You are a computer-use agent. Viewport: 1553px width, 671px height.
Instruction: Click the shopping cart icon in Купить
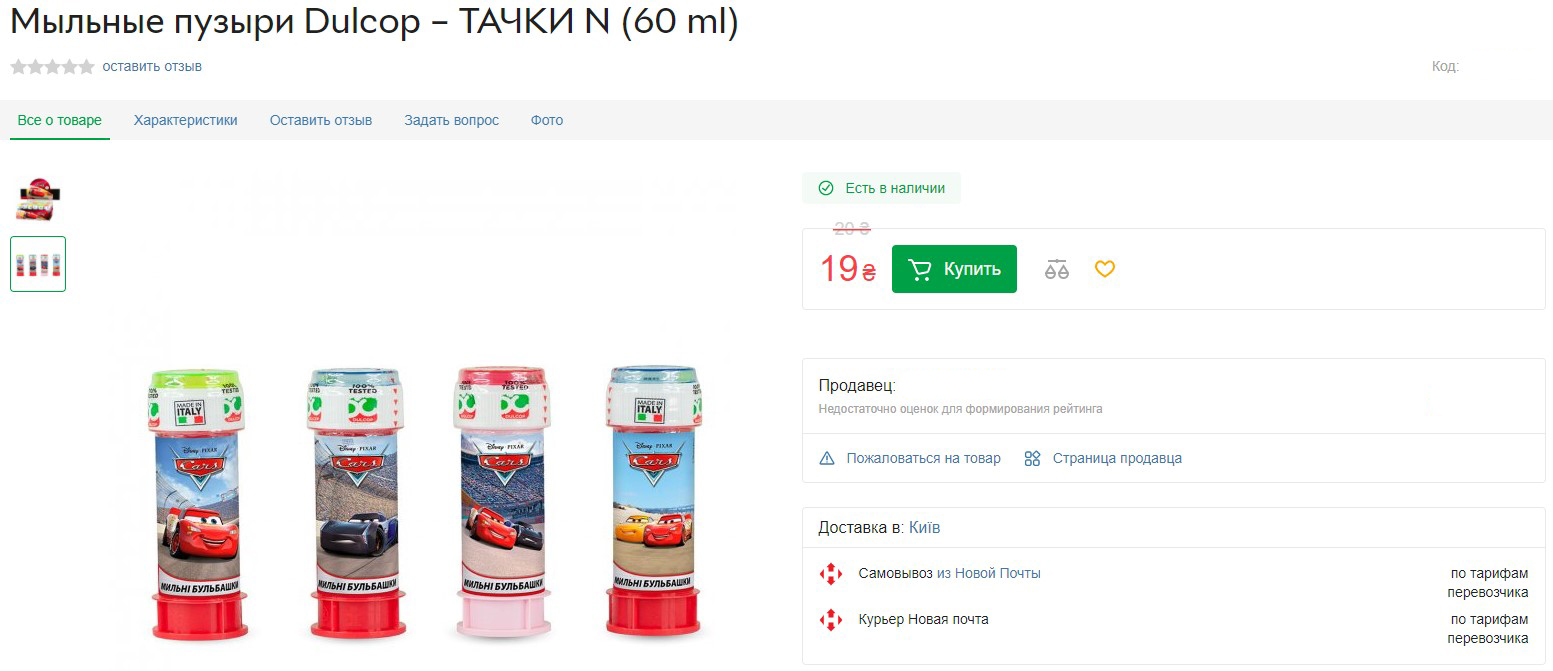point(920,269)
